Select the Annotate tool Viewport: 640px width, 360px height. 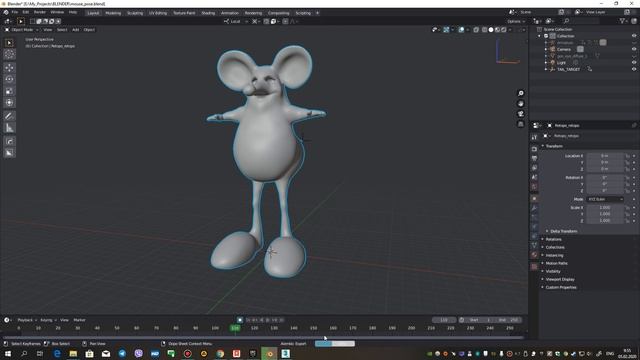[9, 116]
